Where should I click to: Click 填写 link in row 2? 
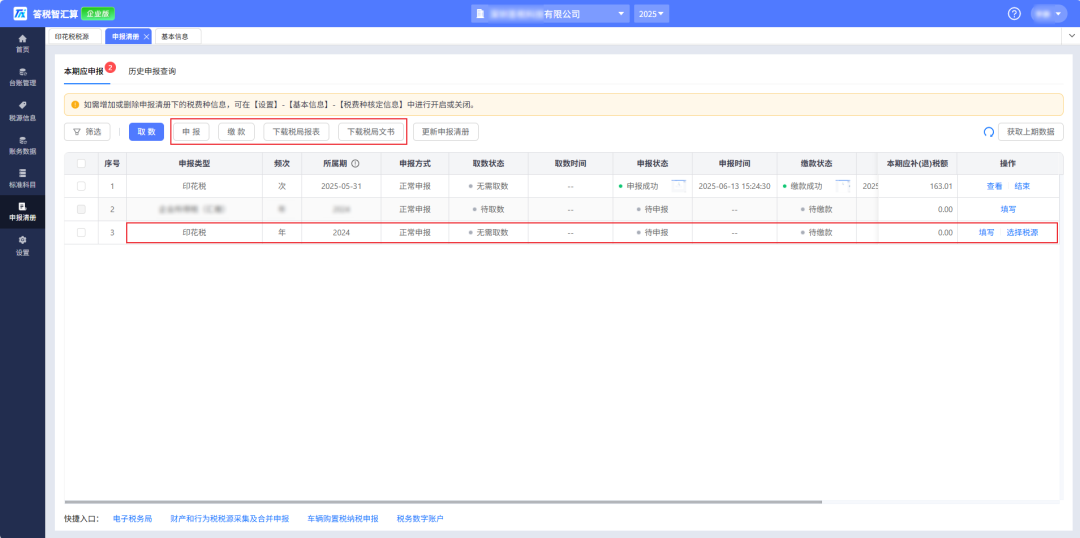[1008, 209]
